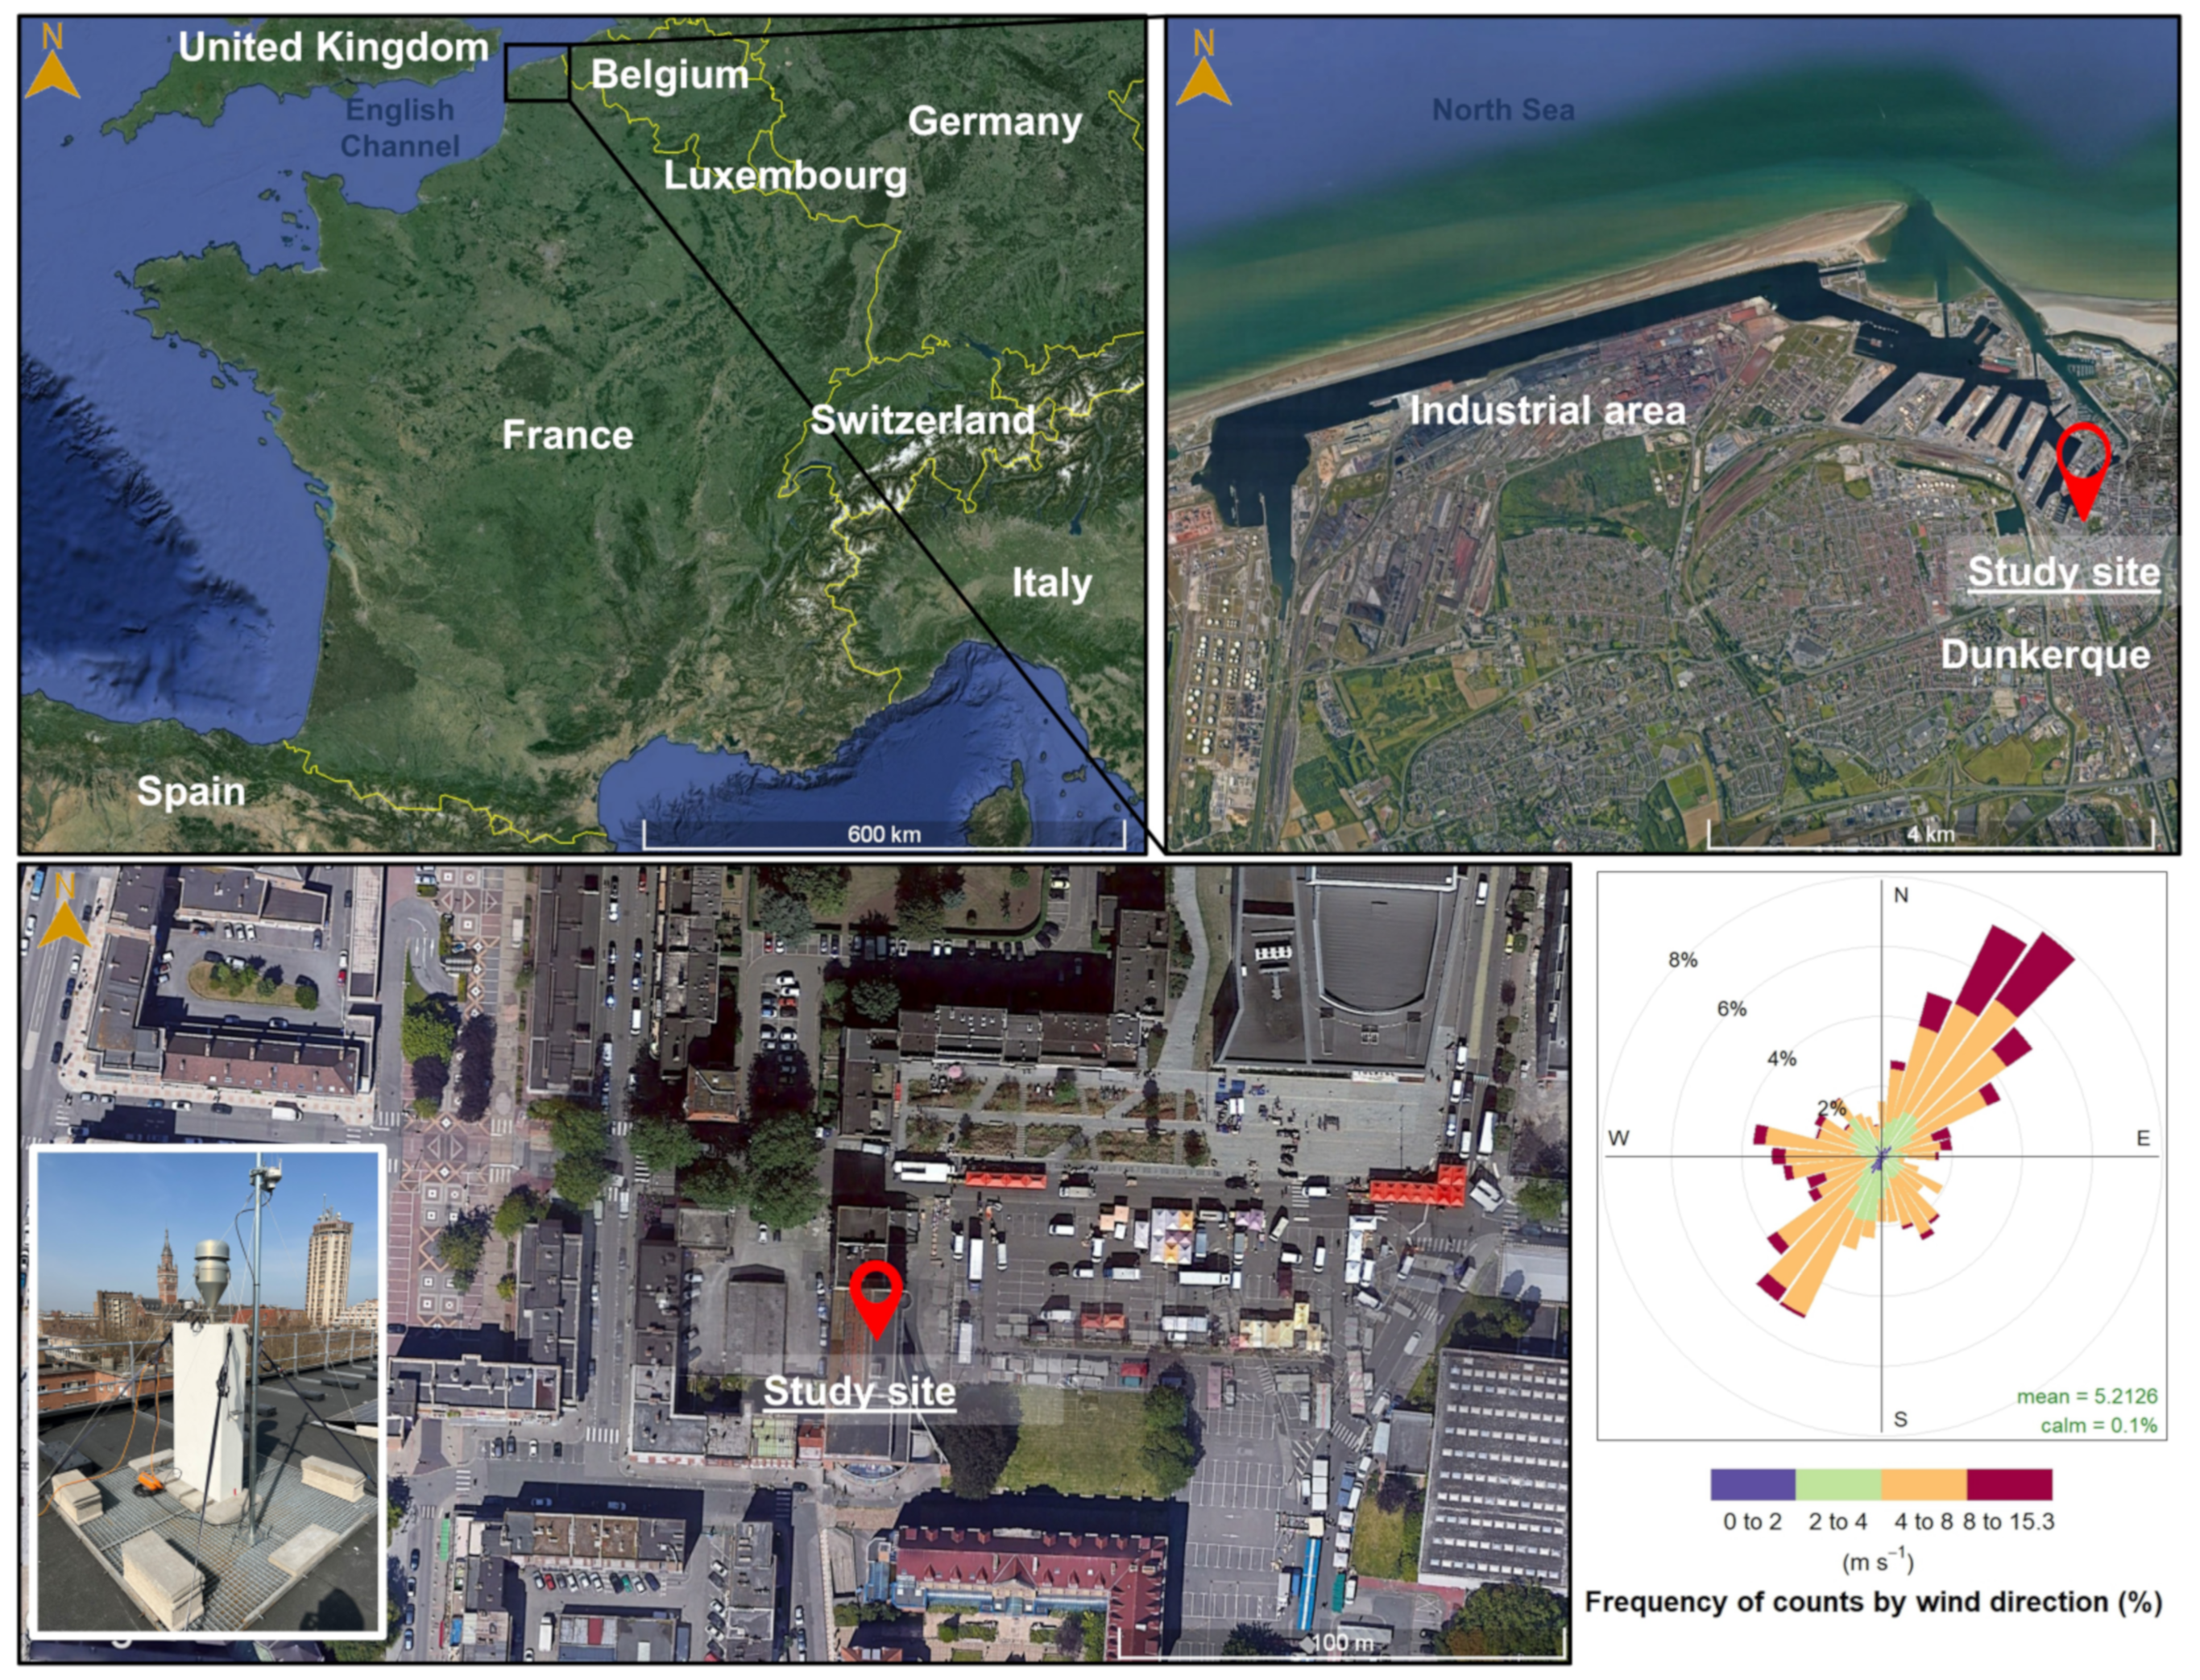The width and height of the screenshot is (2200, 1680).
Task: Click the underlined Study site label on Dunkerque map
Action: coord(2063,573)
